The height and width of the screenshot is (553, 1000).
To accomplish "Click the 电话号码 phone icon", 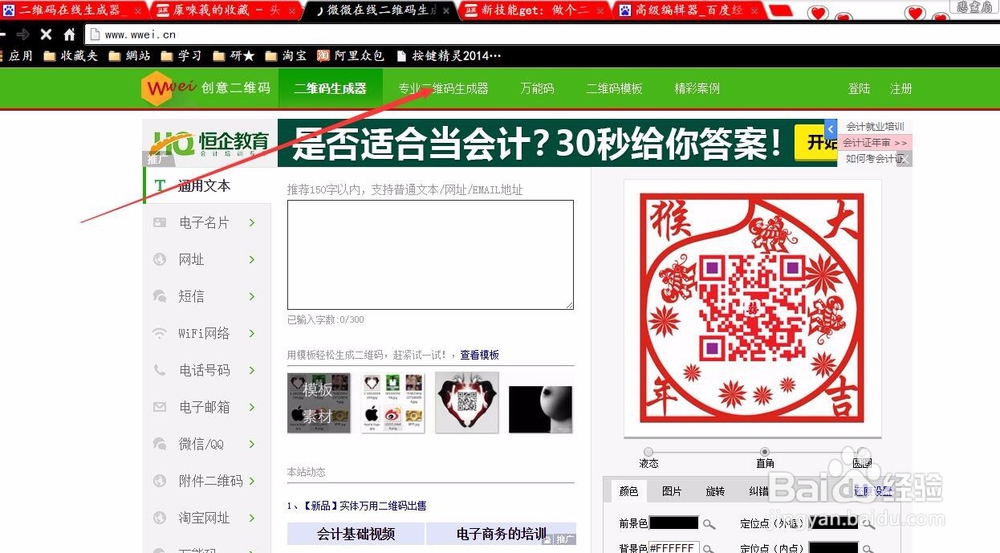I will pos(159,370).
